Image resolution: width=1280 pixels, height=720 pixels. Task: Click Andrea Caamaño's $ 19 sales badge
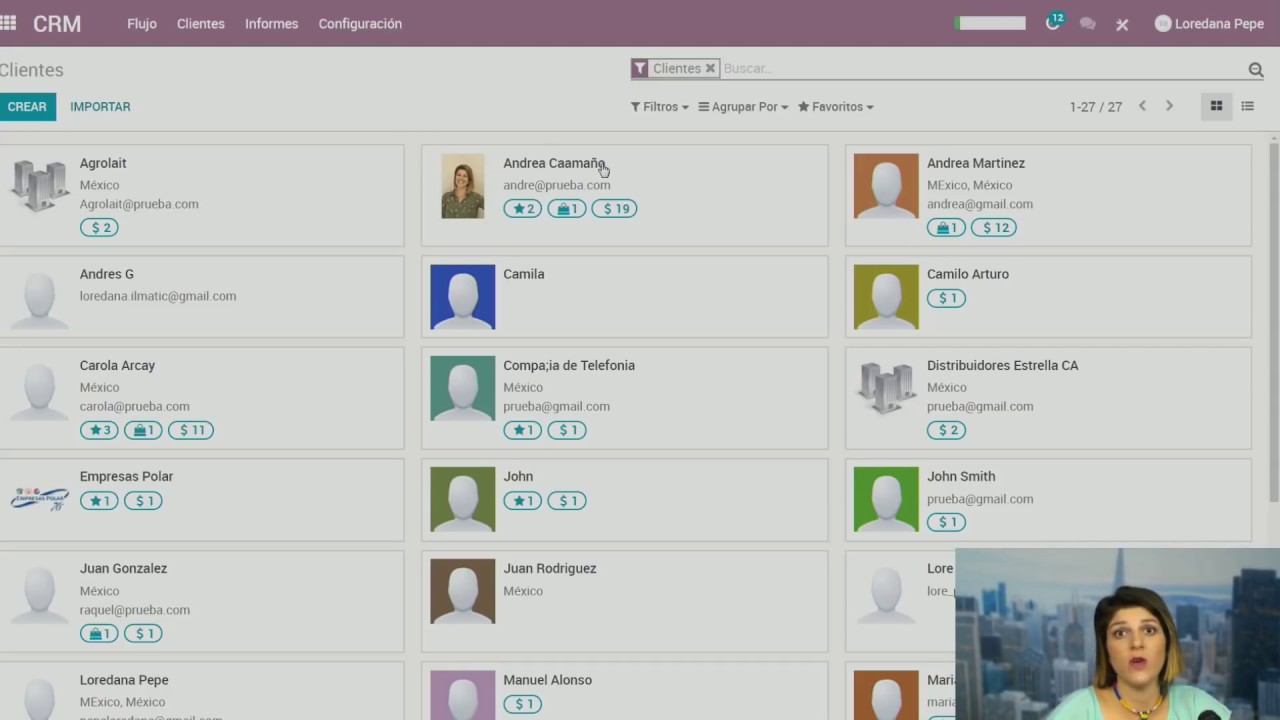(615, 209)
